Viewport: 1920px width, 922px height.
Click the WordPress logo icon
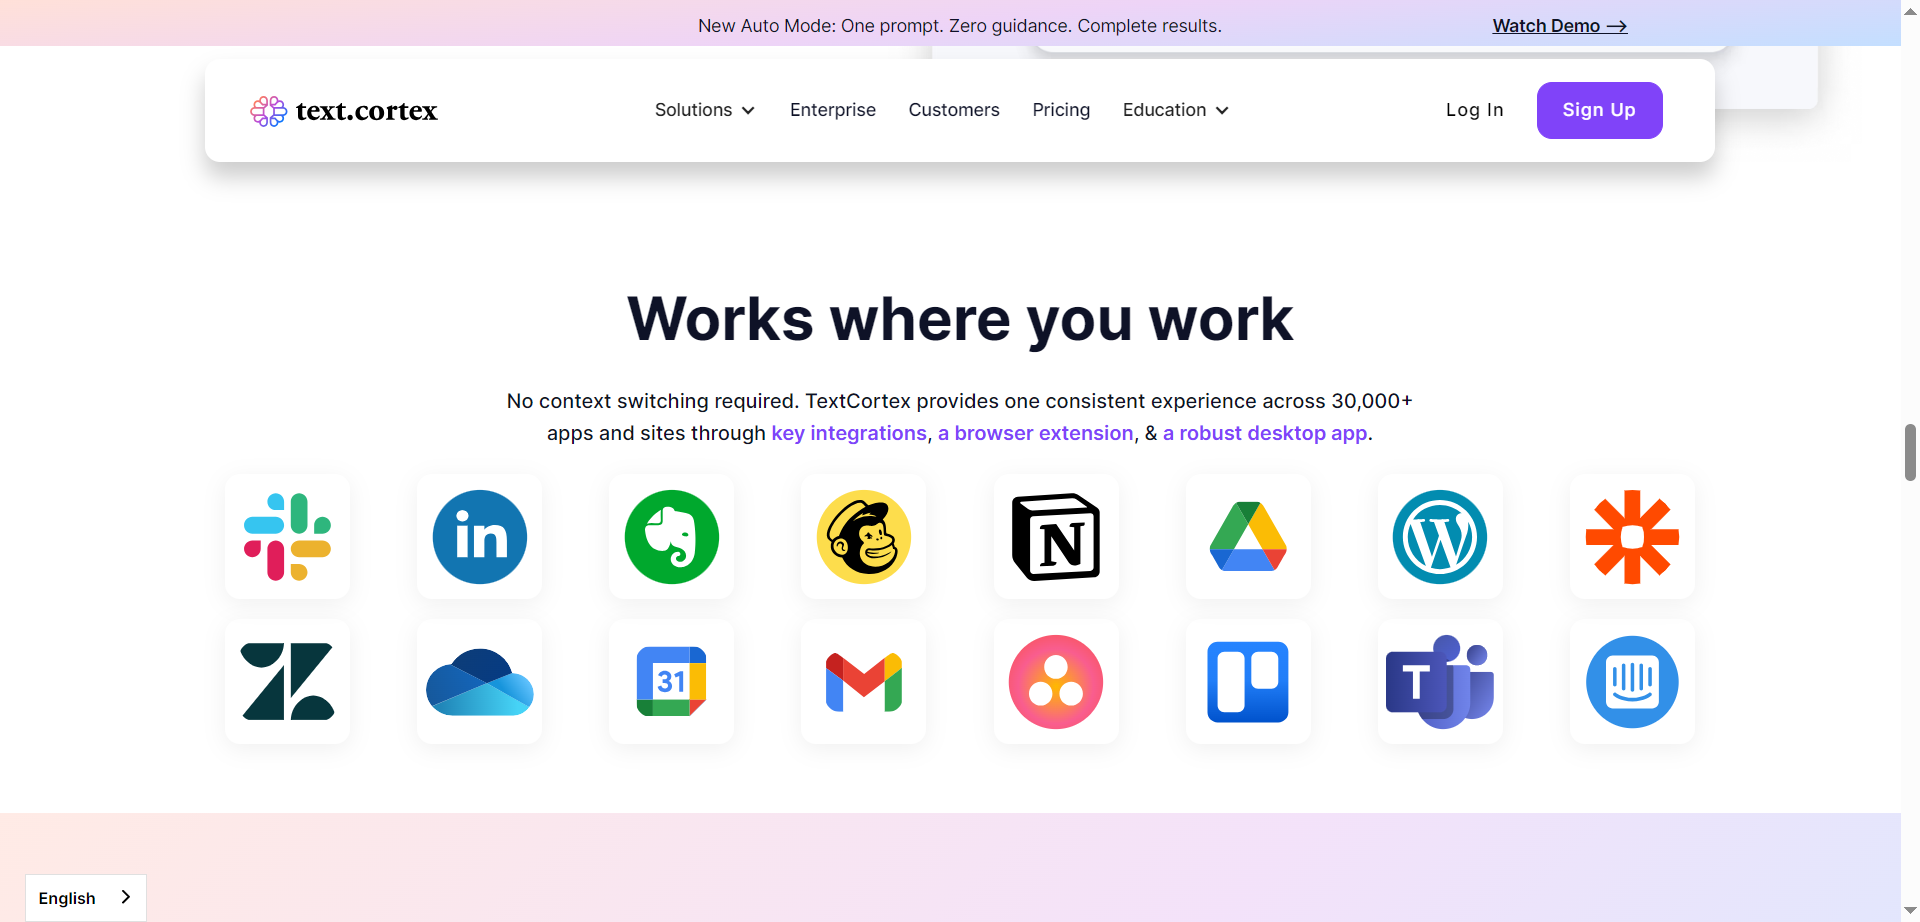[1440, 537]
